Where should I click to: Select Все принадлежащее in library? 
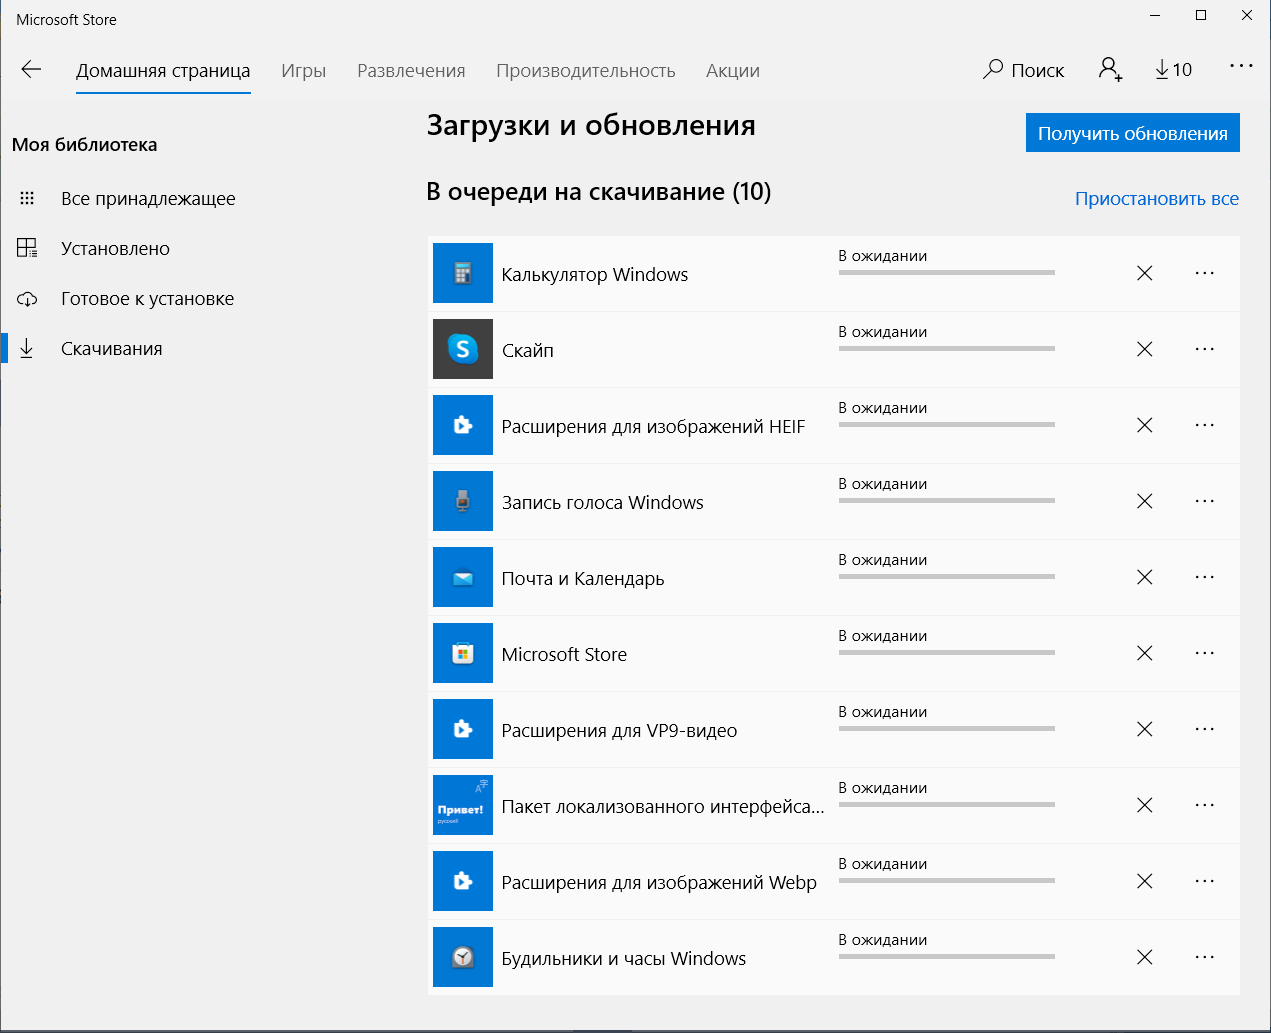click(148, 199)
